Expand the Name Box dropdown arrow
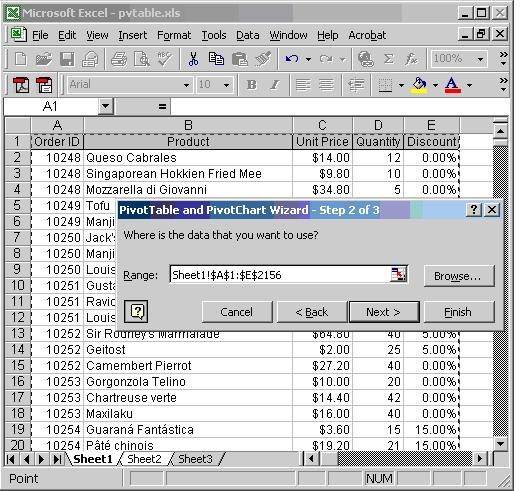The height and width of the screenshot is (491, 527). [106, 107]
